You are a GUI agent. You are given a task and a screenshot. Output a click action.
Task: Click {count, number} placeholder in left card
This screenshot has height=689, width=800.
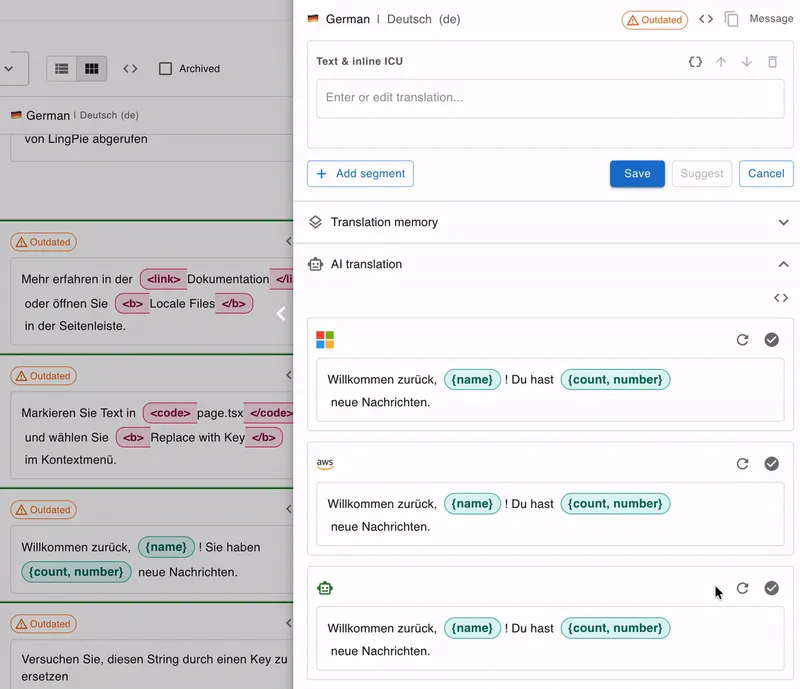76,572
